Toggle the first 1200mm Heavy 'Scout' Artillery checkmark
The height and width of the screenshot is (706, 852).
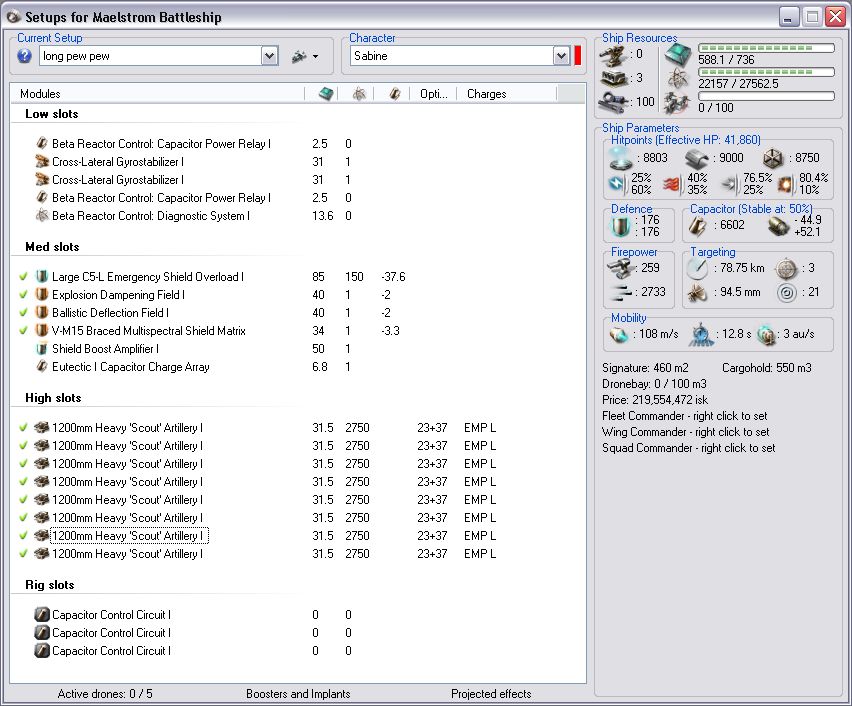[23, 428]
